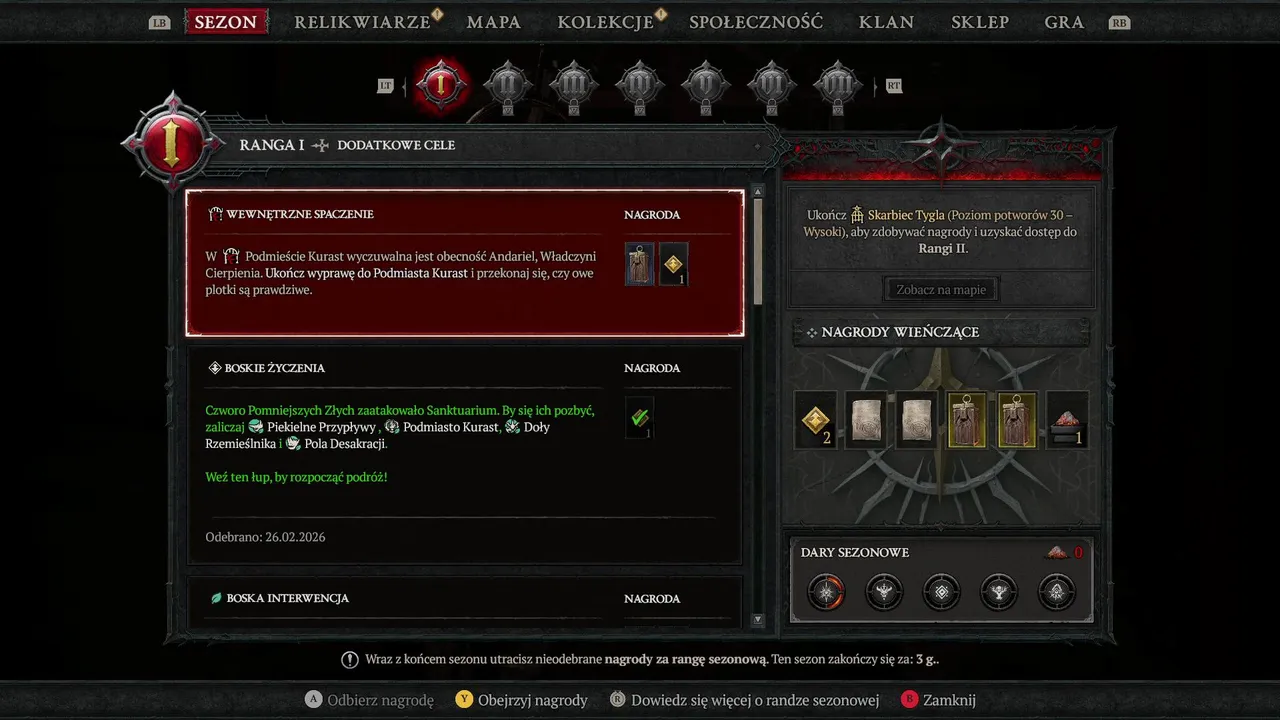Click the cache reward in Wewnętrzne Spaczenie
Viewport: 1280px width, 720px height.
(x=640, y=264)
